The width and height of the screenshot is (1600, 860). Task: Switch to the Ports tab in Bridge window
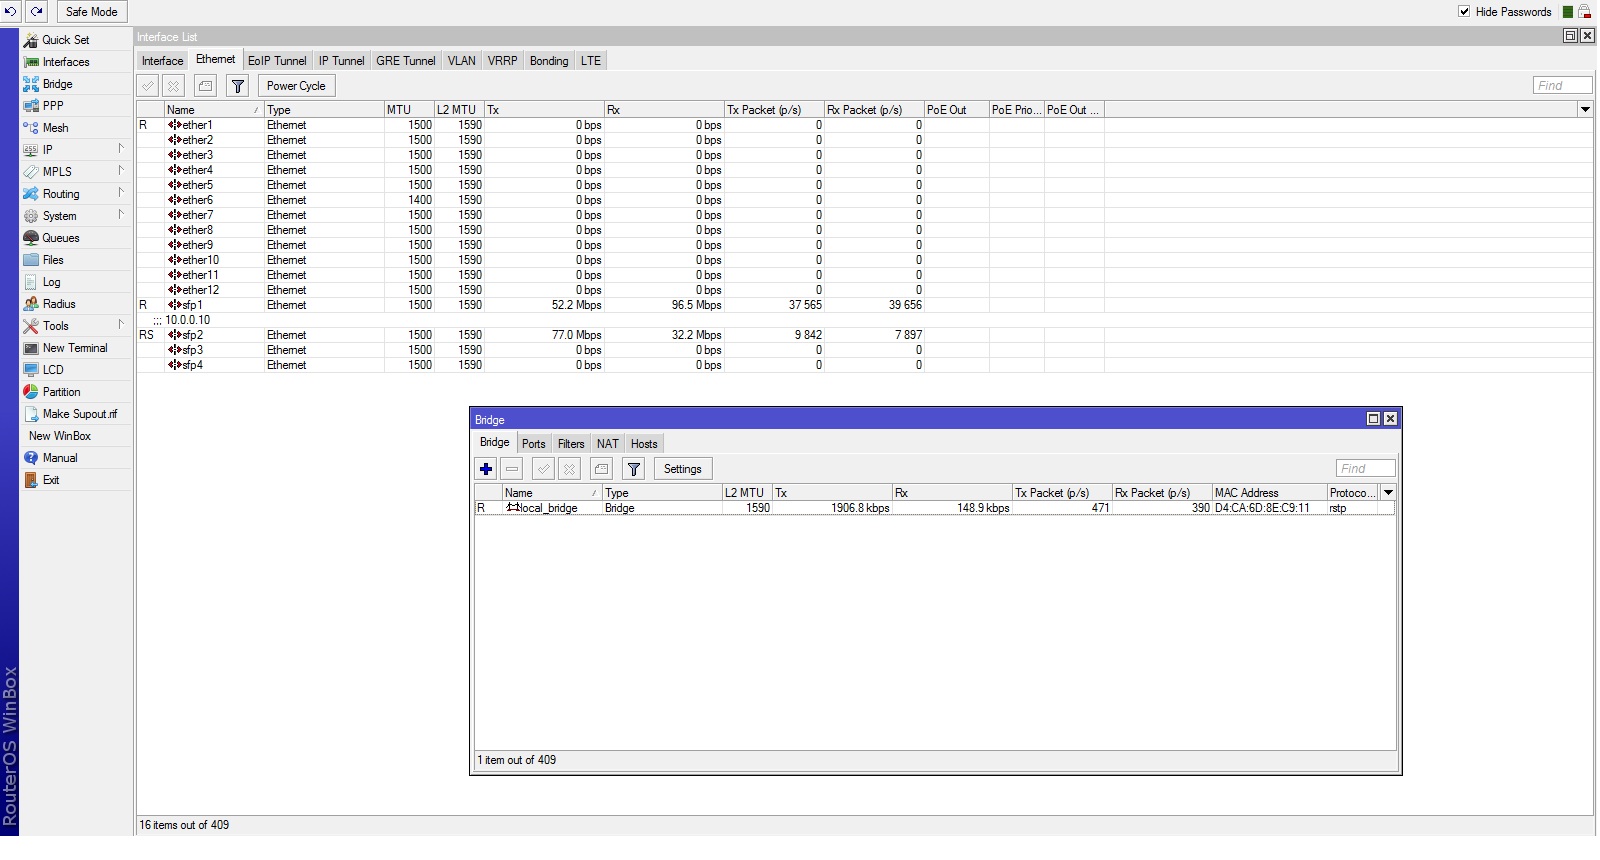click(x=533, y=444)
